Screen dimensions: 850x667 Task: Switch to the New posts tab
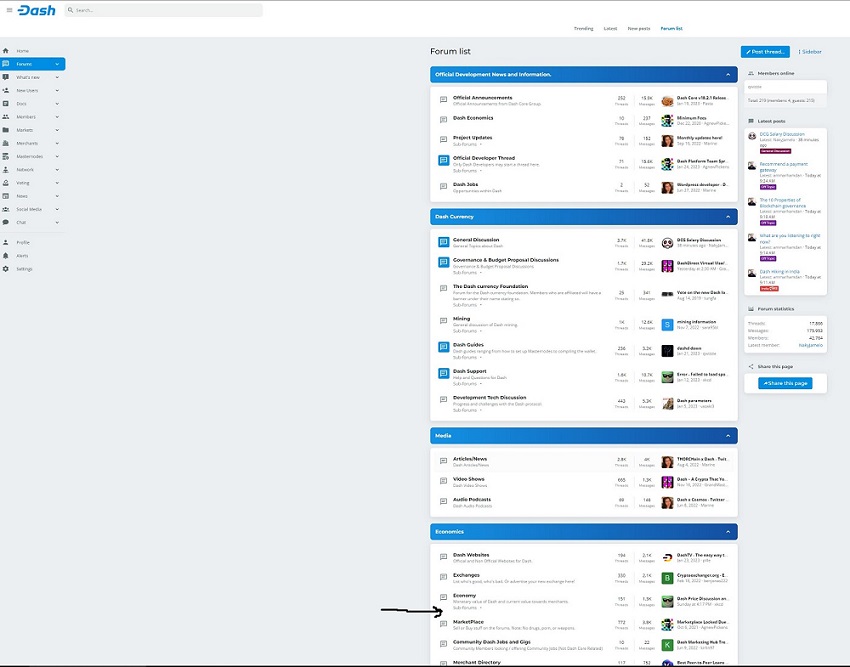(x=639, y=28)
